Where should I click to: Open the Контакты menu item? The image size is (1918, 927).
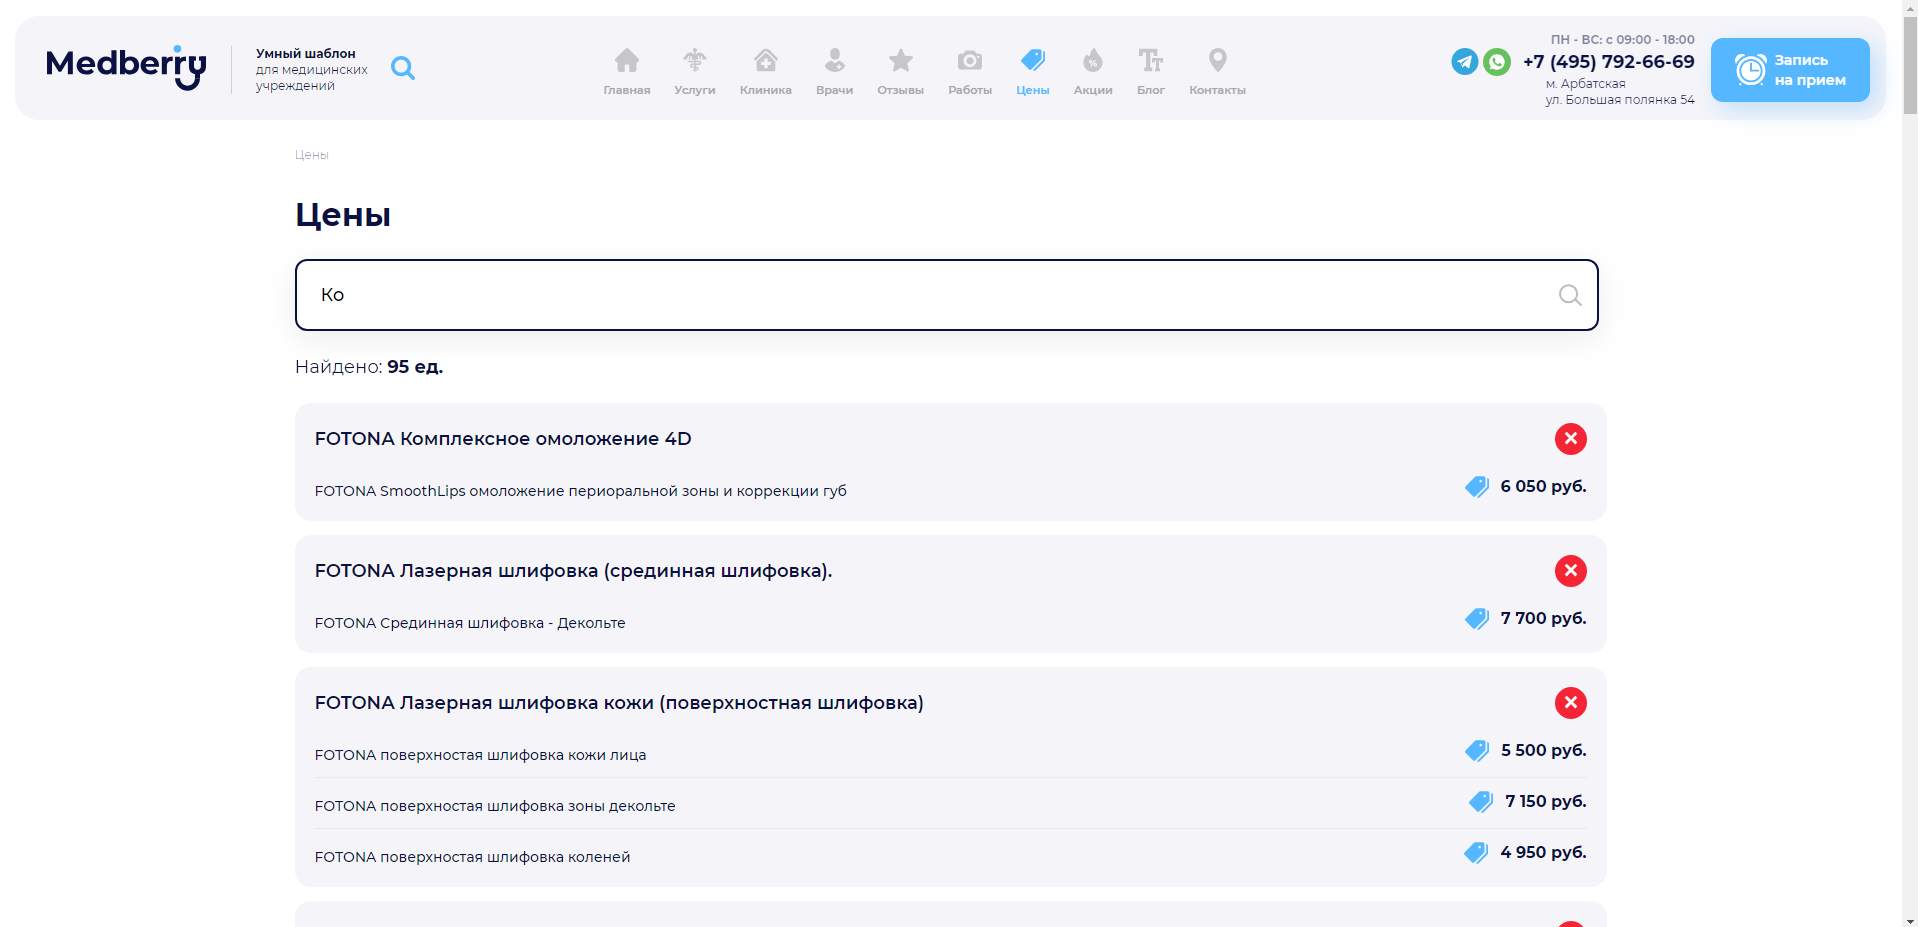(x=1217, y=71)
